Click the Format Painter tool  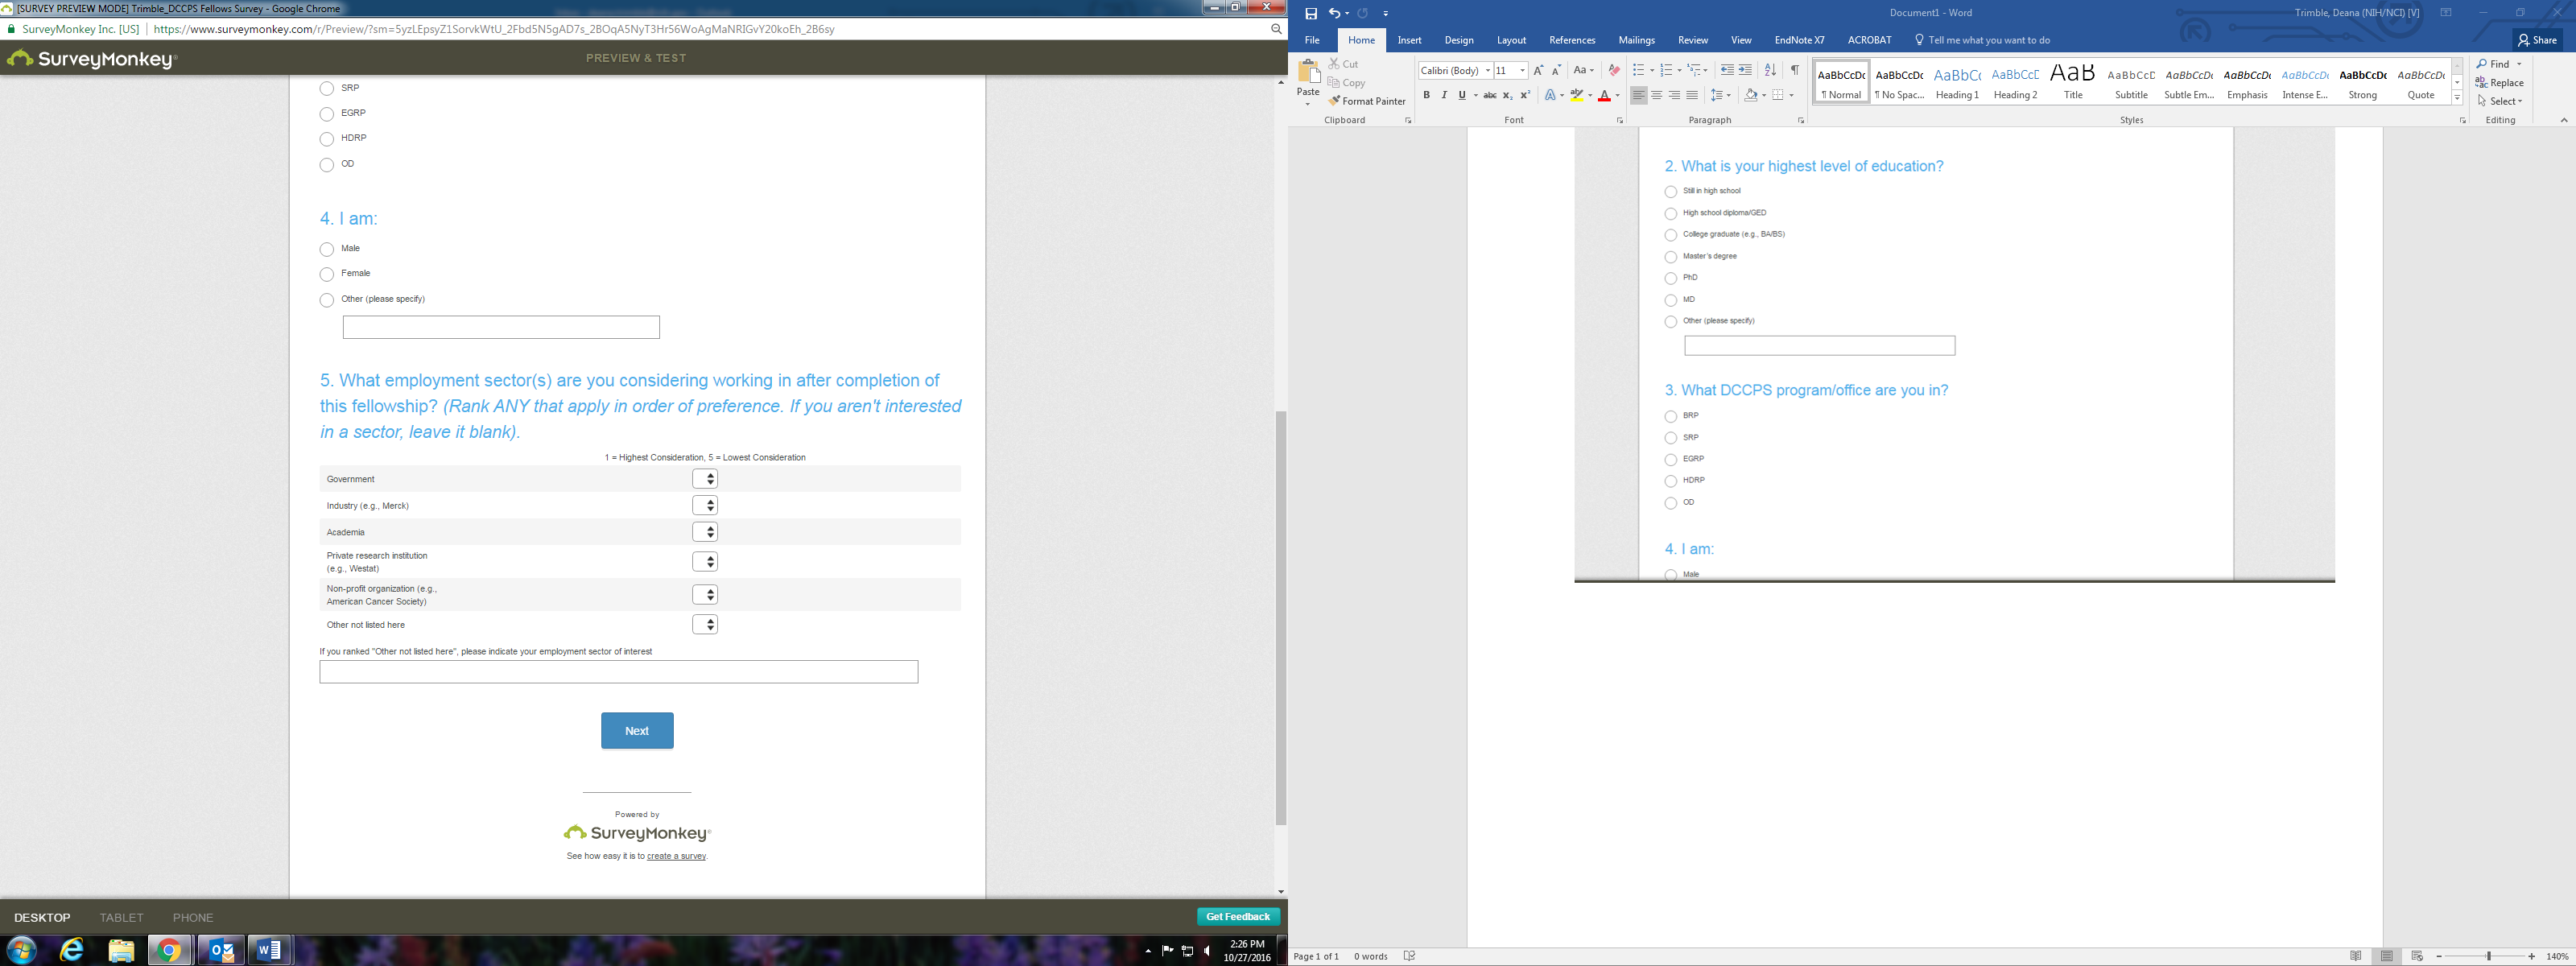[x=1366, y=101]
